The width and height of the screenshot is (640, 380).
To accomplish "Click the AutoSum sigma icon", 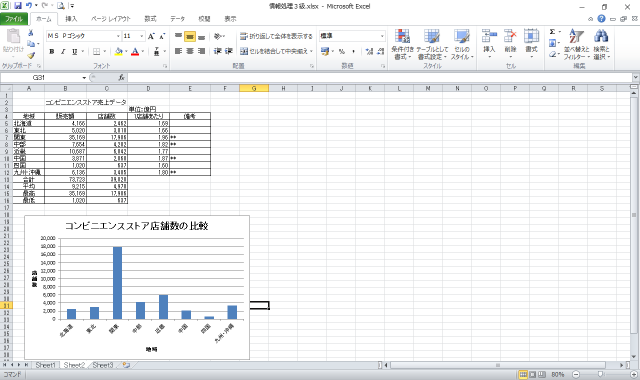I will coord(552,32).
